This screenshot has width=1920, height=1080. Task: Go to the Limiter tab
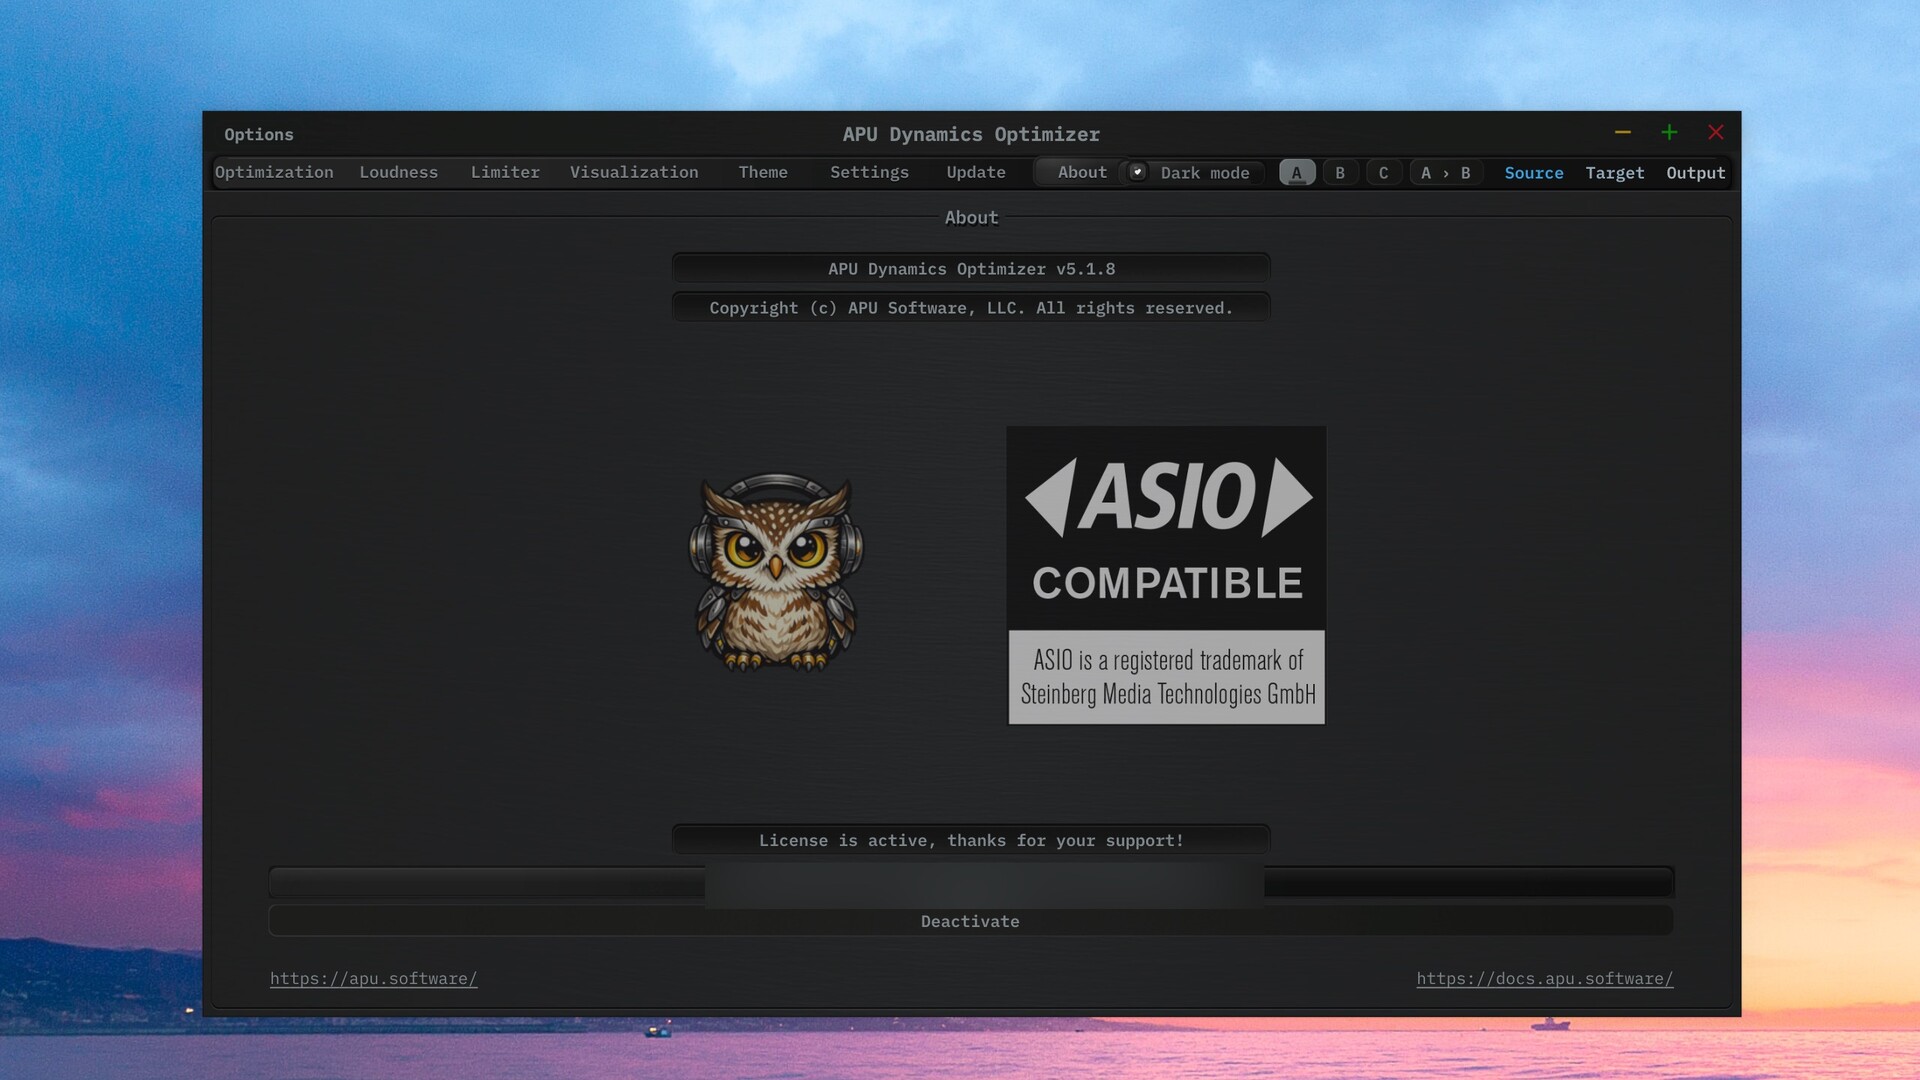coord(505,172)
